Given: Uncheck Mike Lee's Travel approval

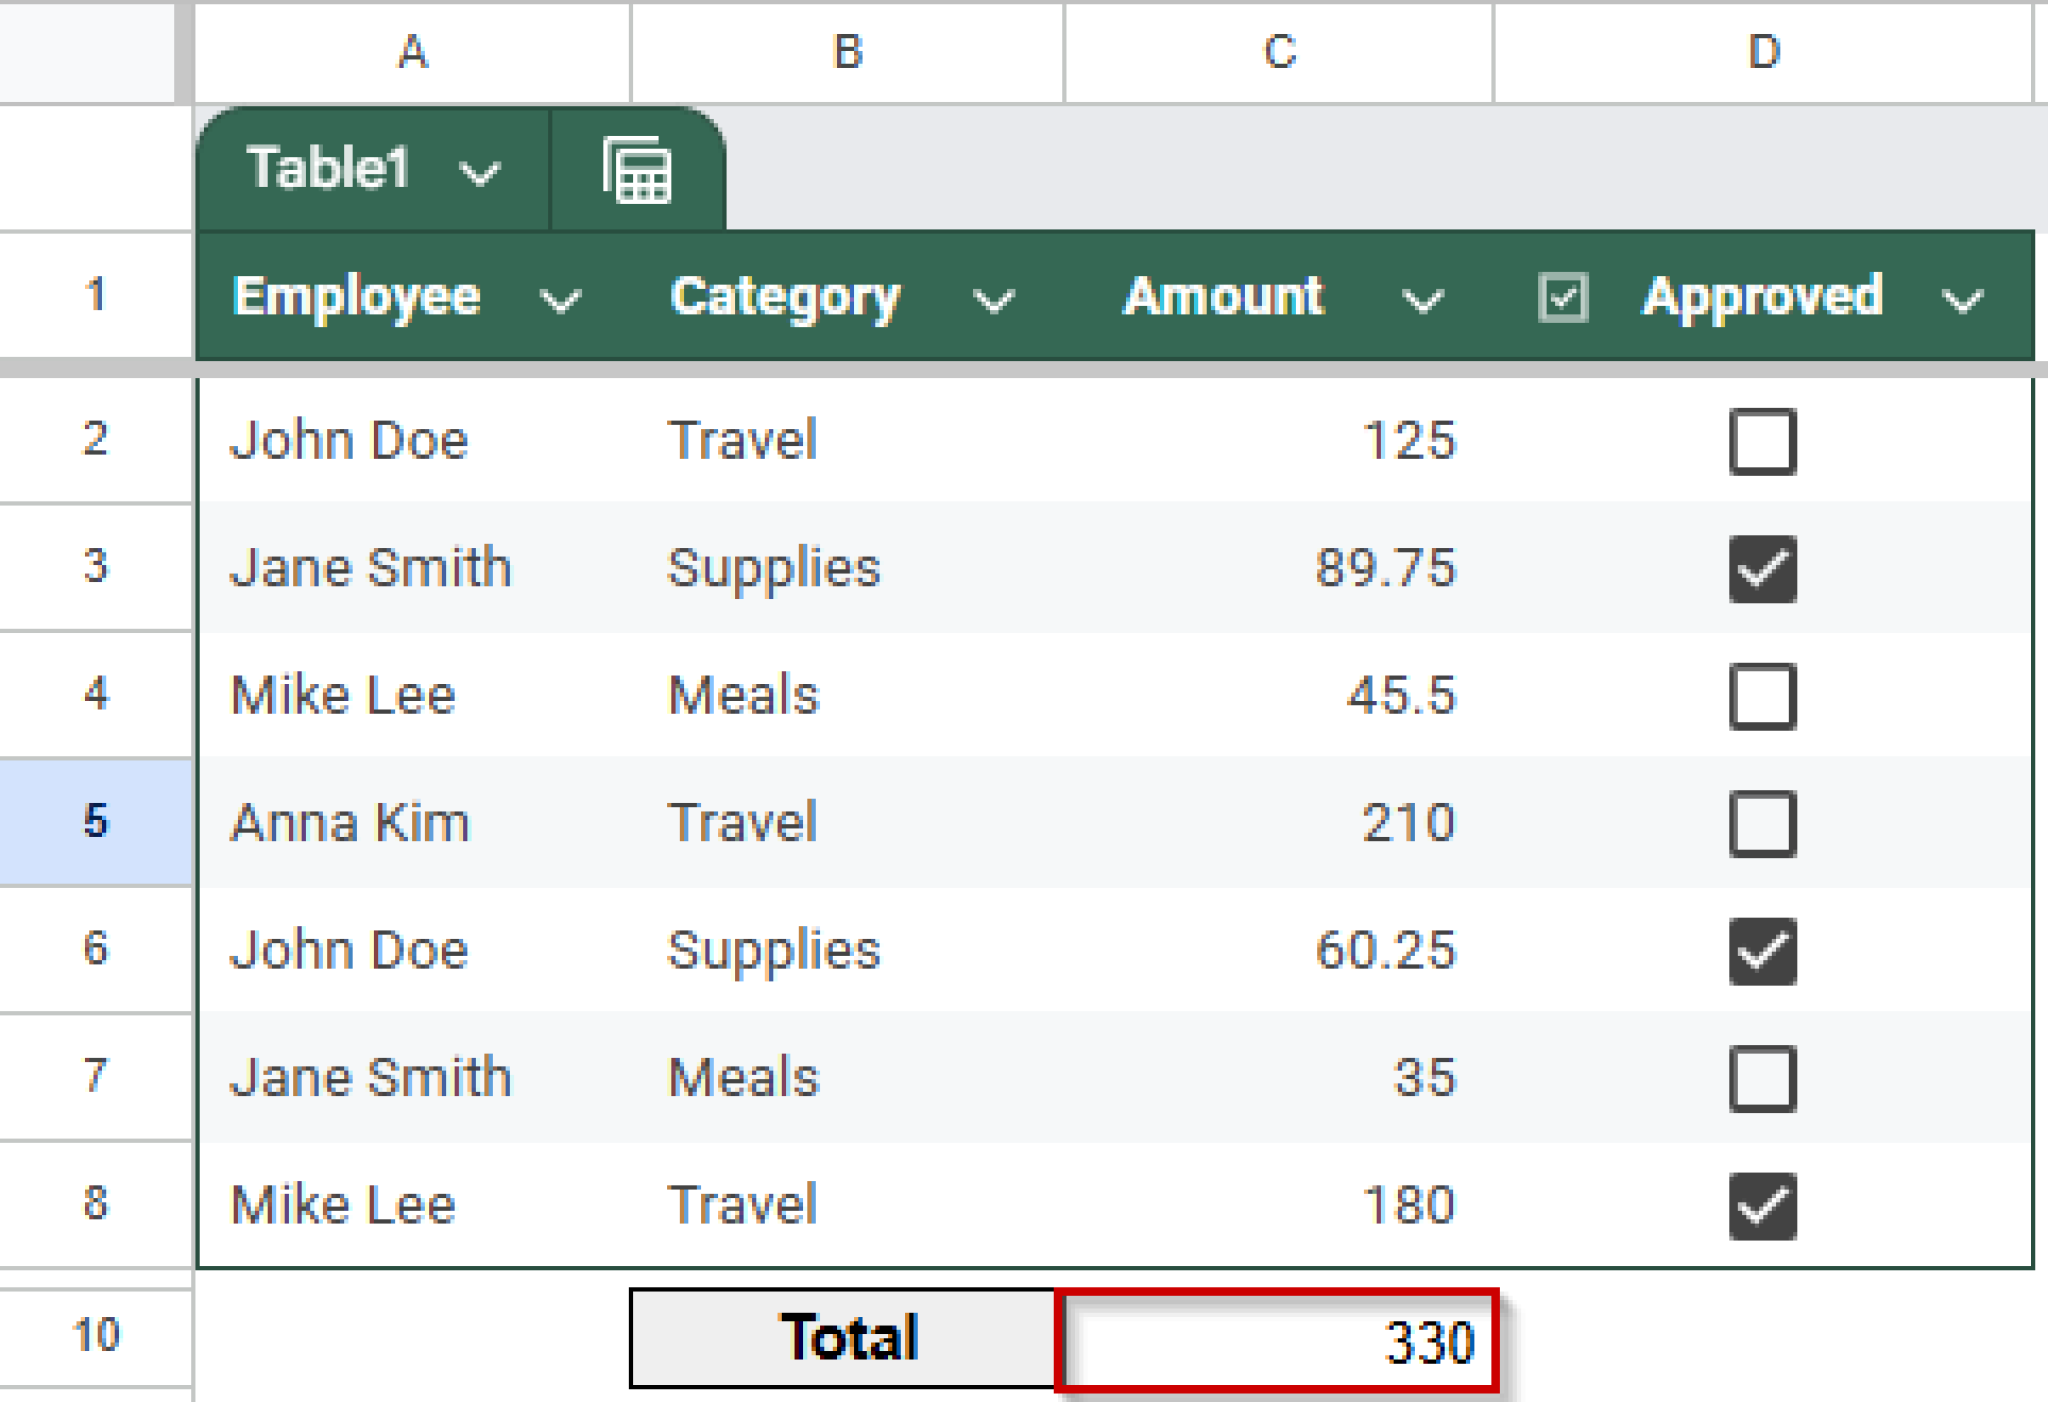Looking at the screenshot, I should [x=1764, y=1208].
